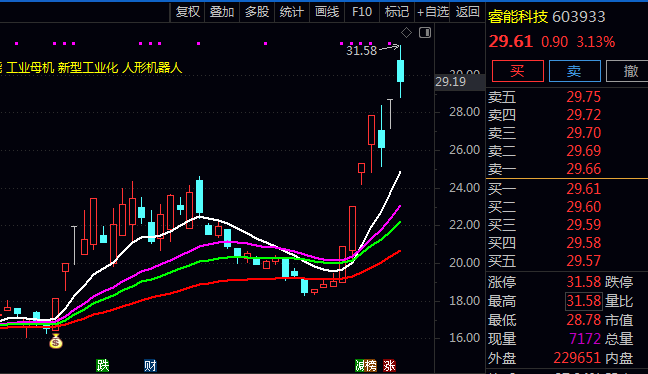Screen dimensions: 648x374
Task: Click the 买二 price 29.60
Action: (584, 207)
